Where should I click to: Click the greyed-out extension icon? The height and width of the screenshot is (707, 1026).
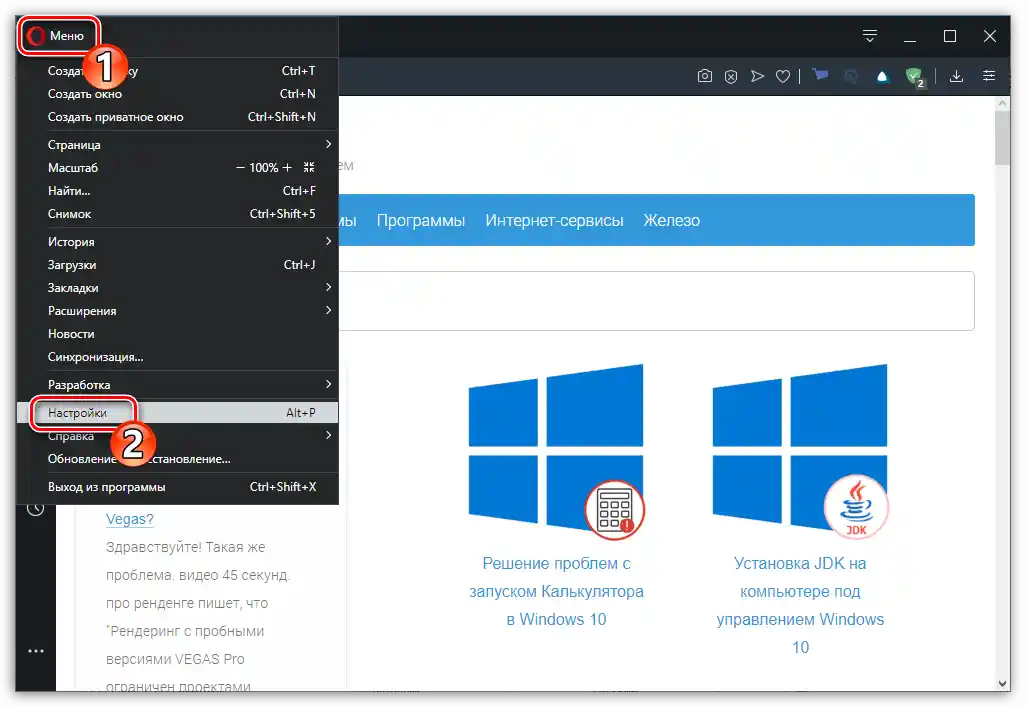pos(851,77)
